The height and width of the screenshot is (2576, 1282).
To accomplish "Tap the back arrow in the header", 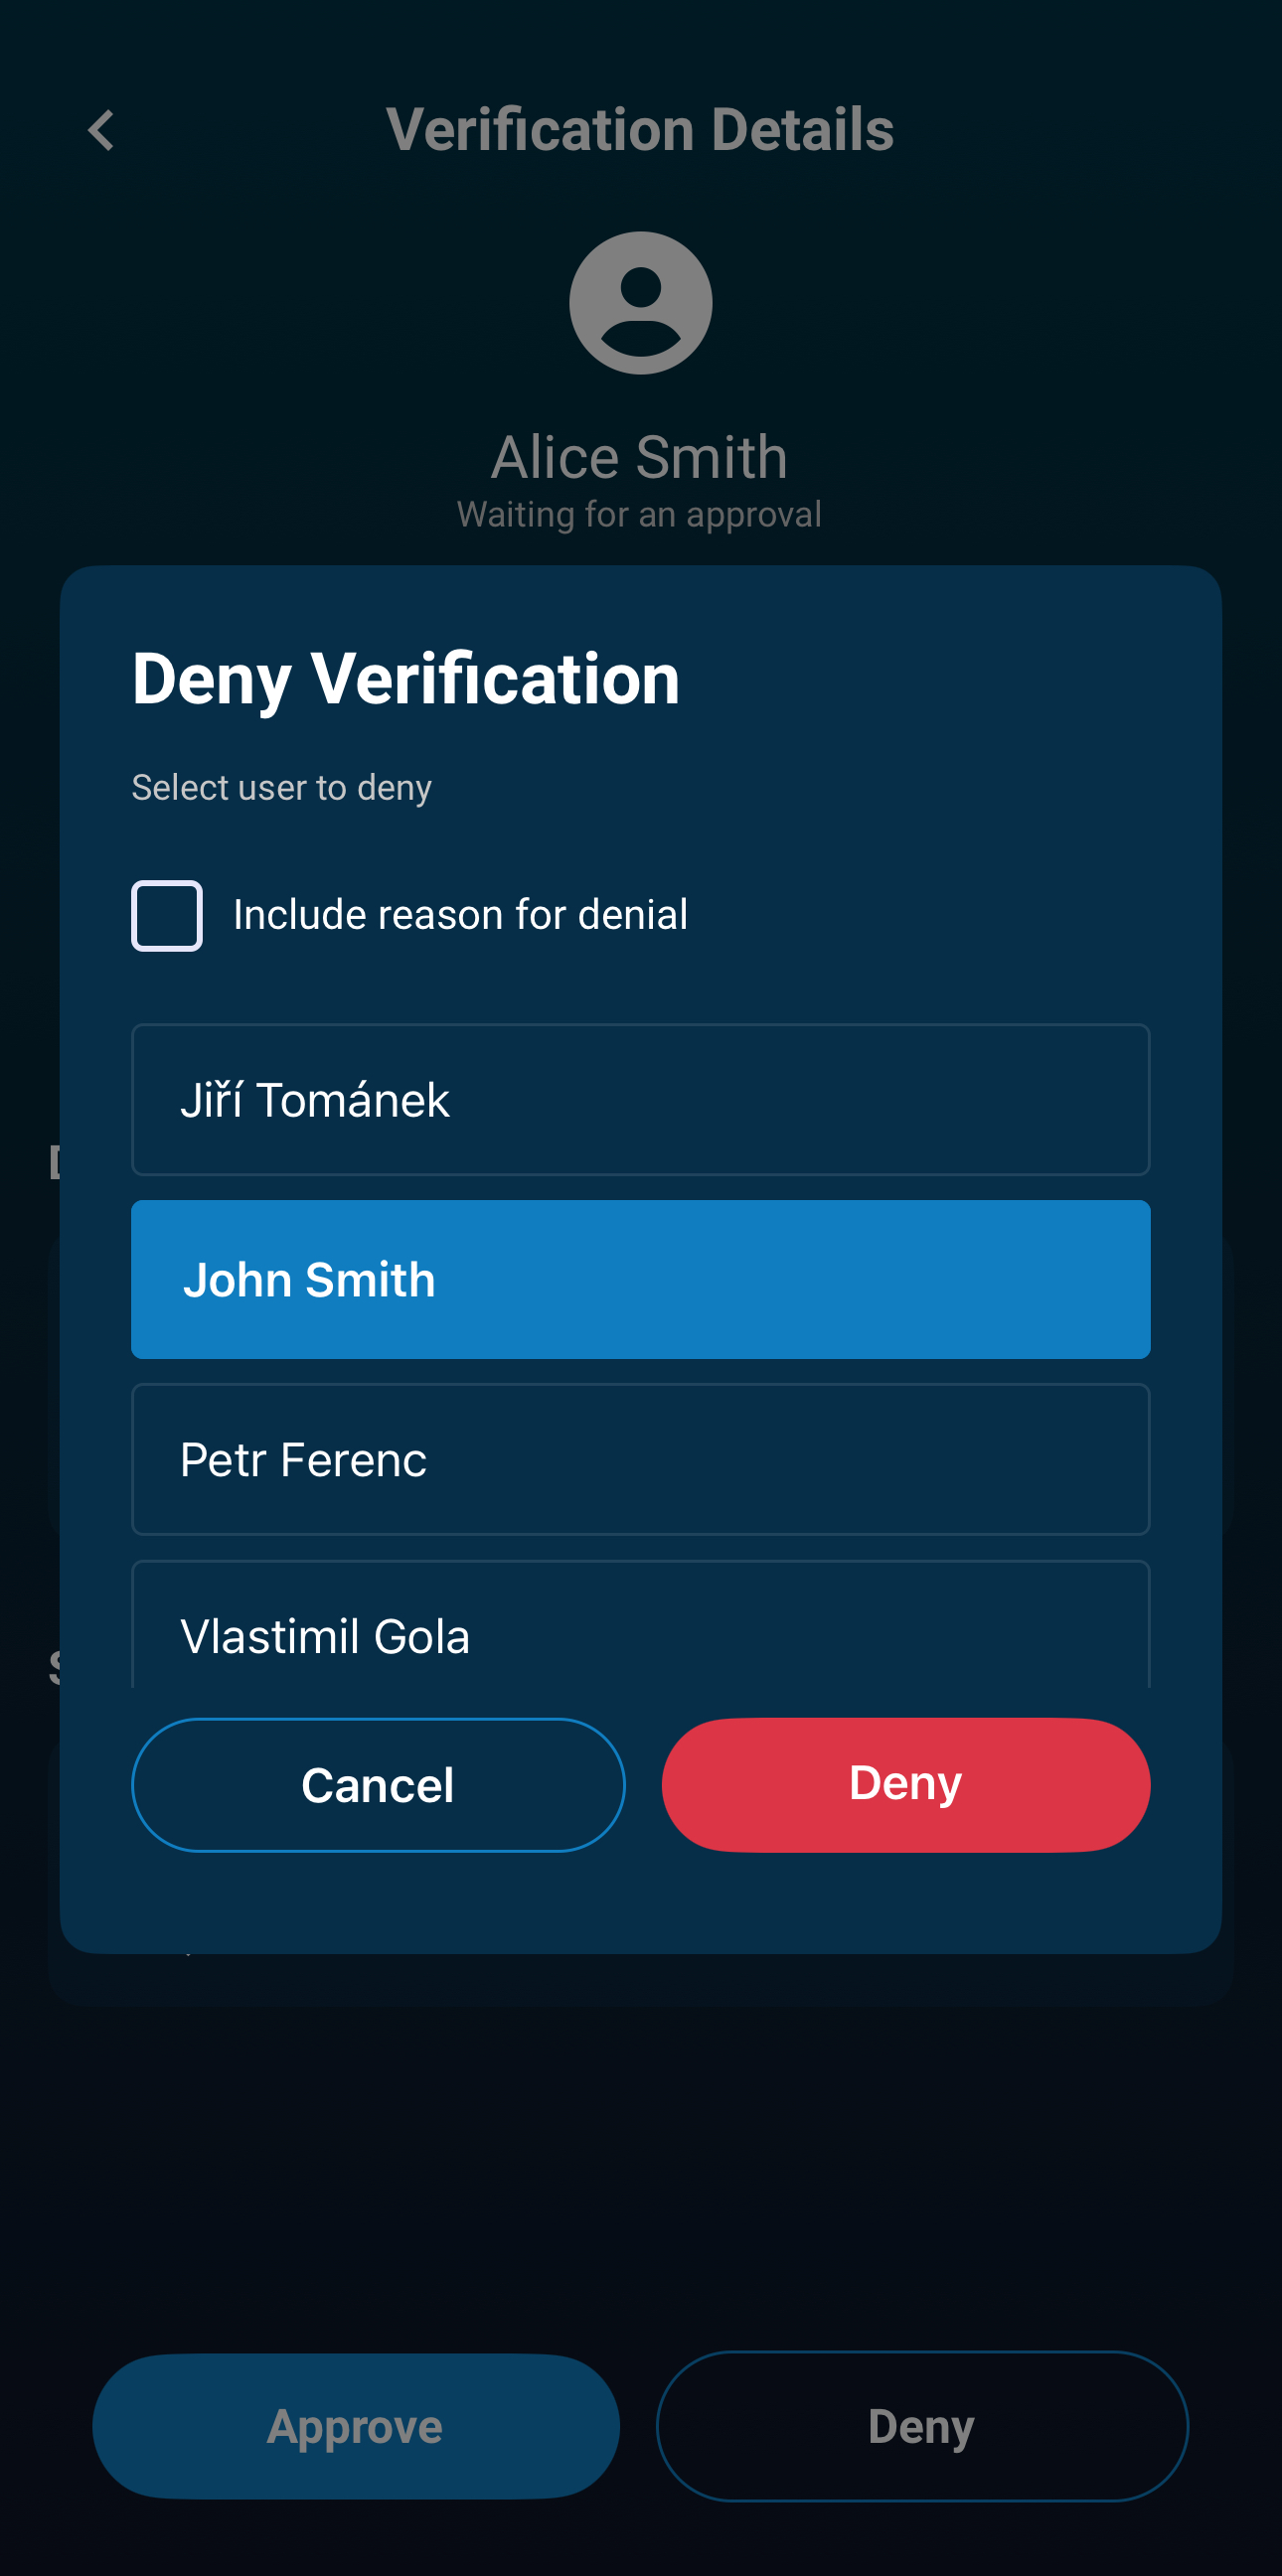I will [x=101, y=130].
